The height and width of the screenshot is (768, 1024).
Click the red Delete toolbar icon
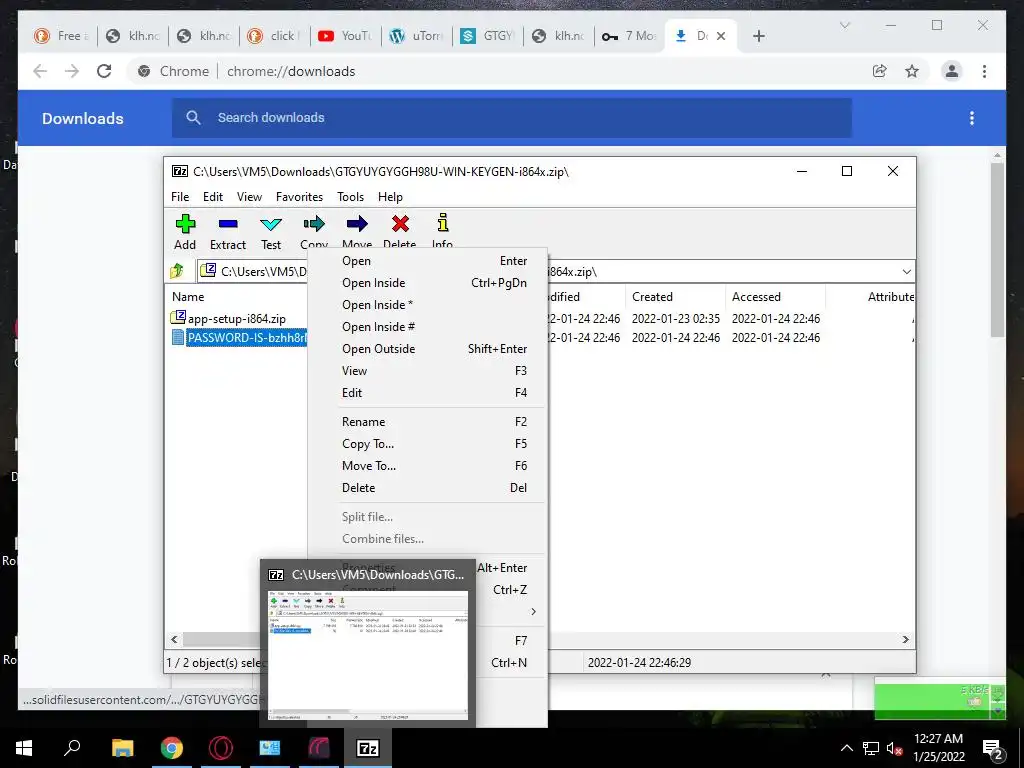click(400, 224)
